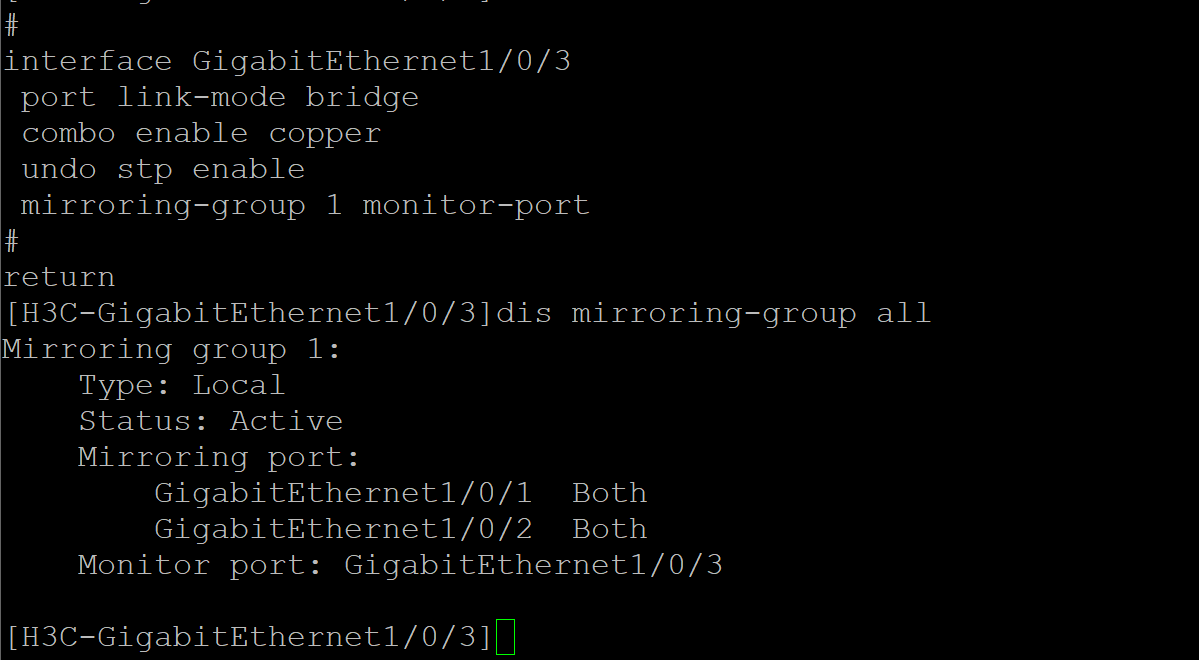This screenshot has width=1199, height=660.
Task: Click the 'return' line
Action: [59, 277]
